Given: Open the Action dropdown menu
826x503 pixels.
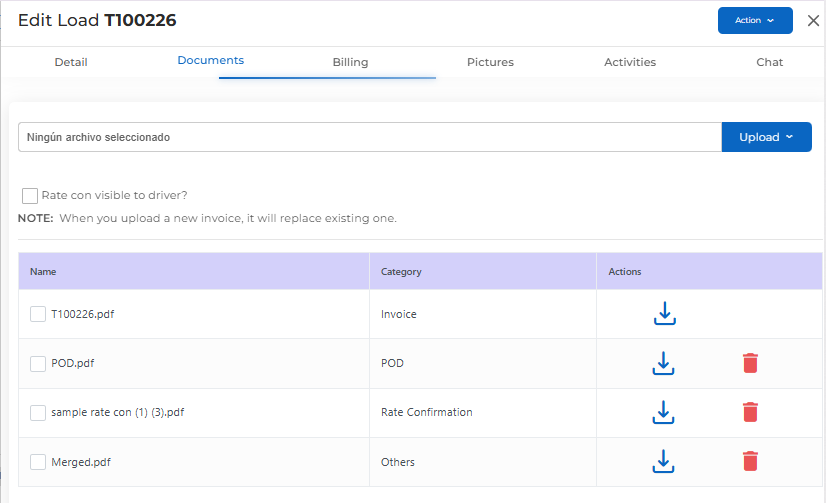Looking at the screenshot, I should pos(754,21).
